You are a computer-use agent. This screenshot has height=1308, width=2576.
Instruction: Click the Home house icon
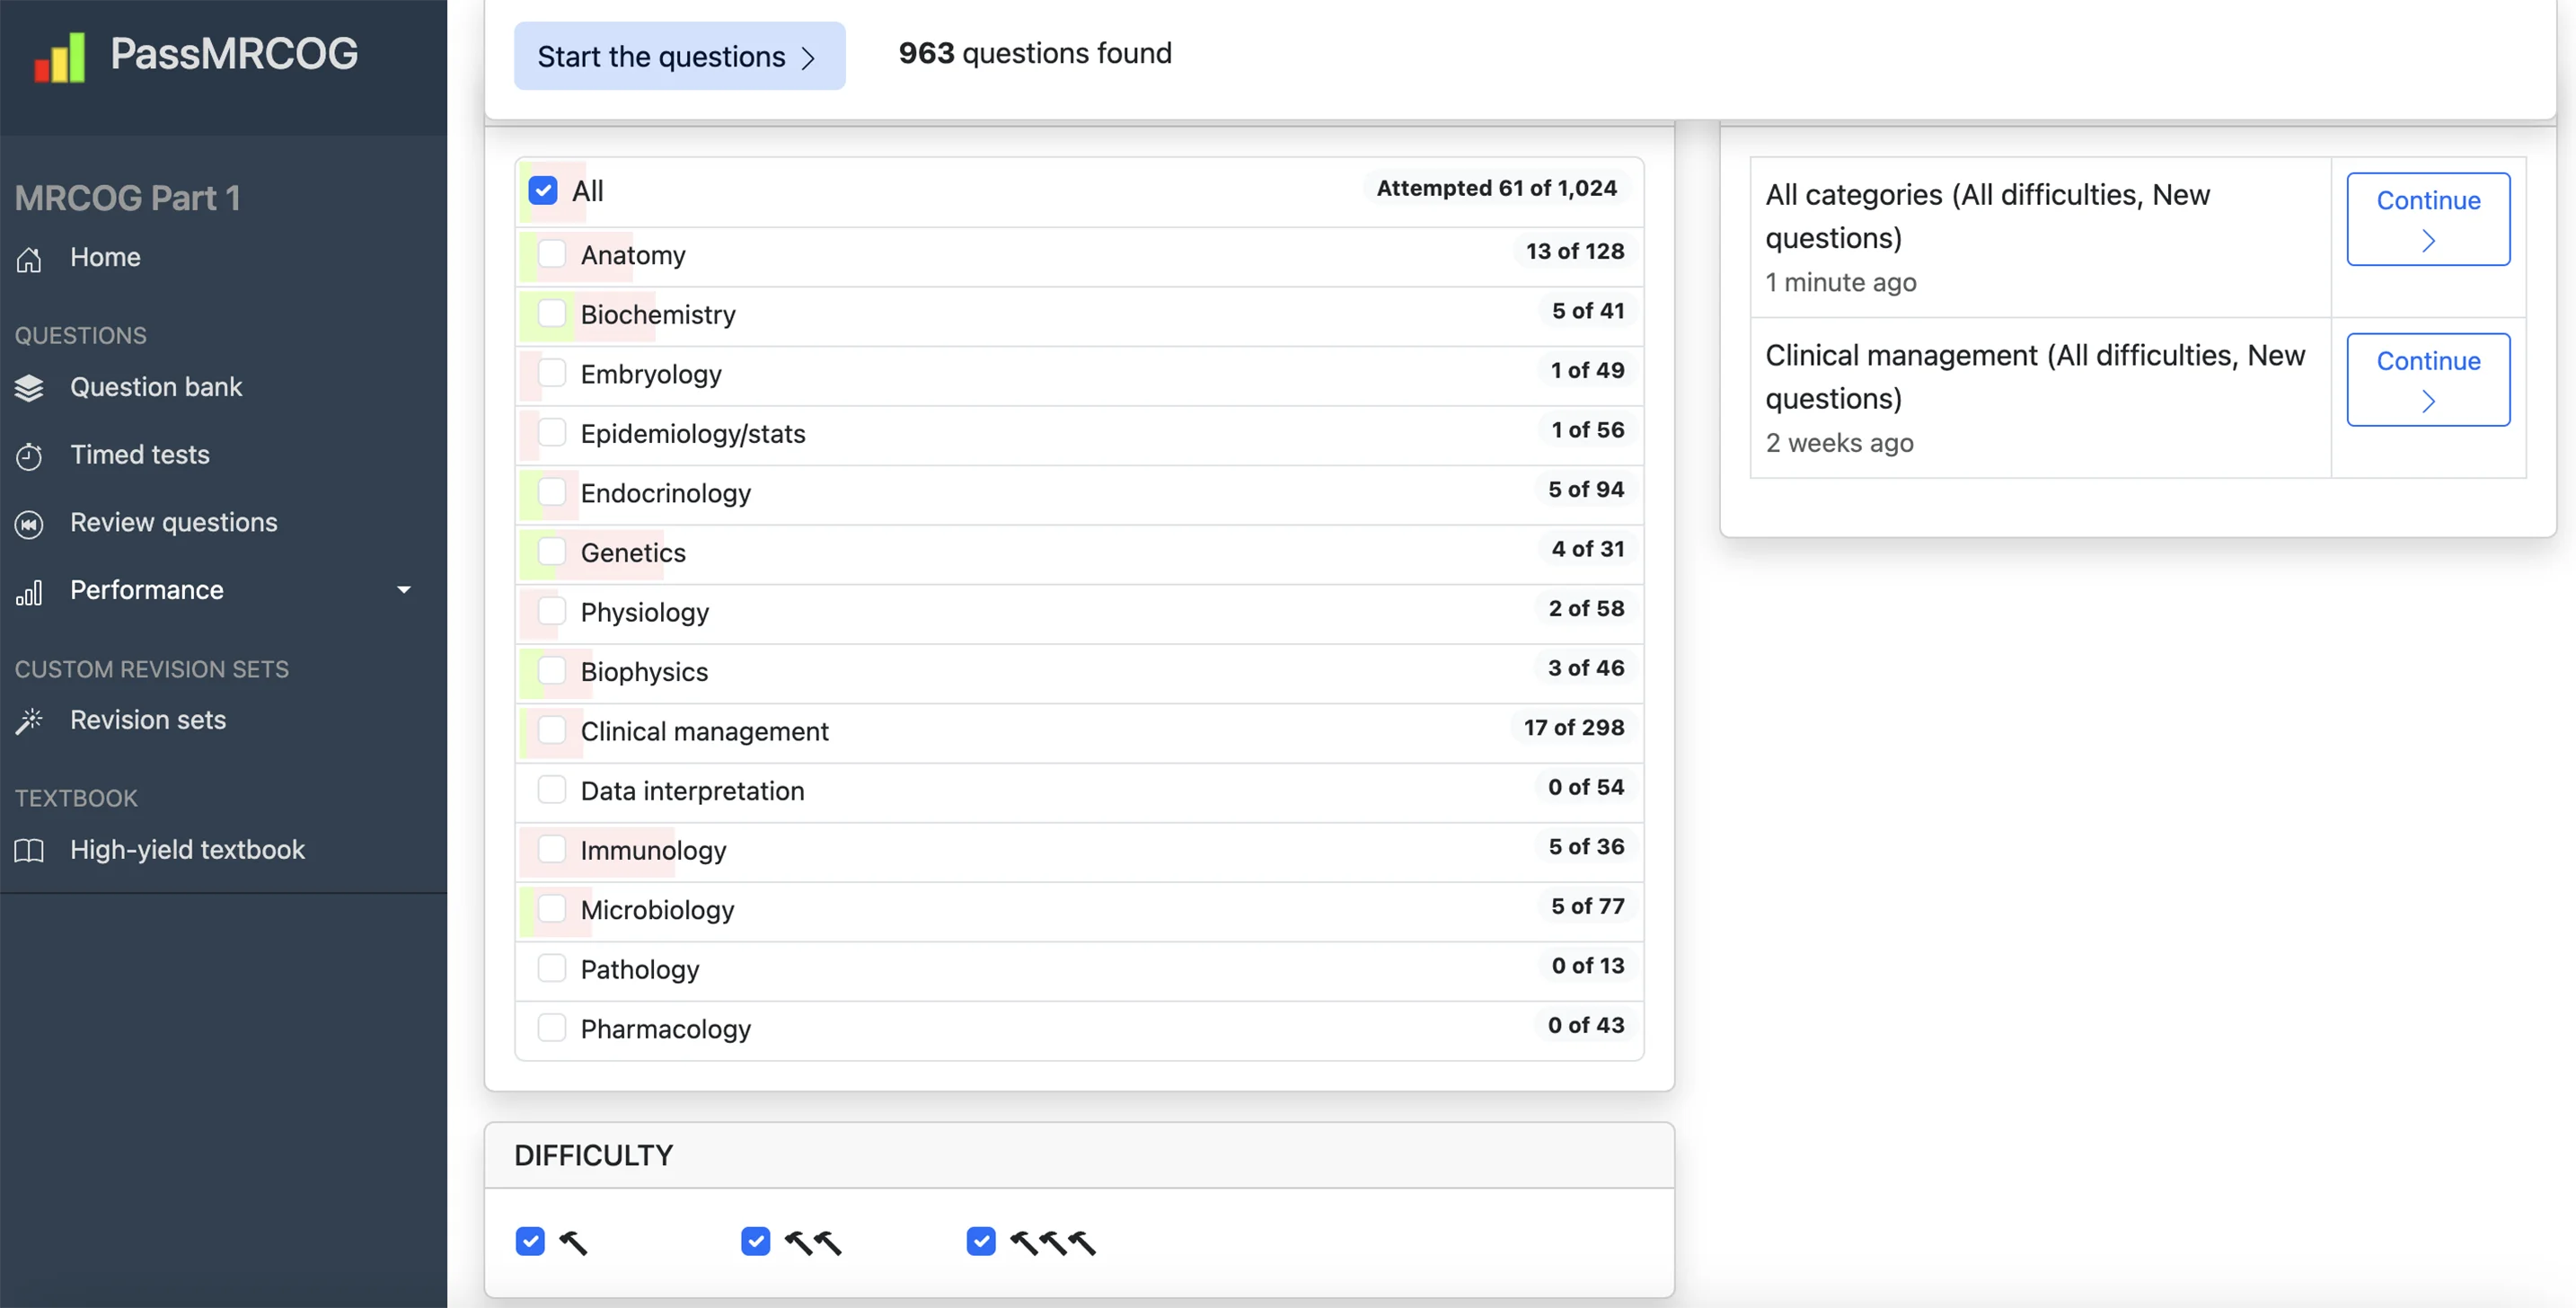29,259
